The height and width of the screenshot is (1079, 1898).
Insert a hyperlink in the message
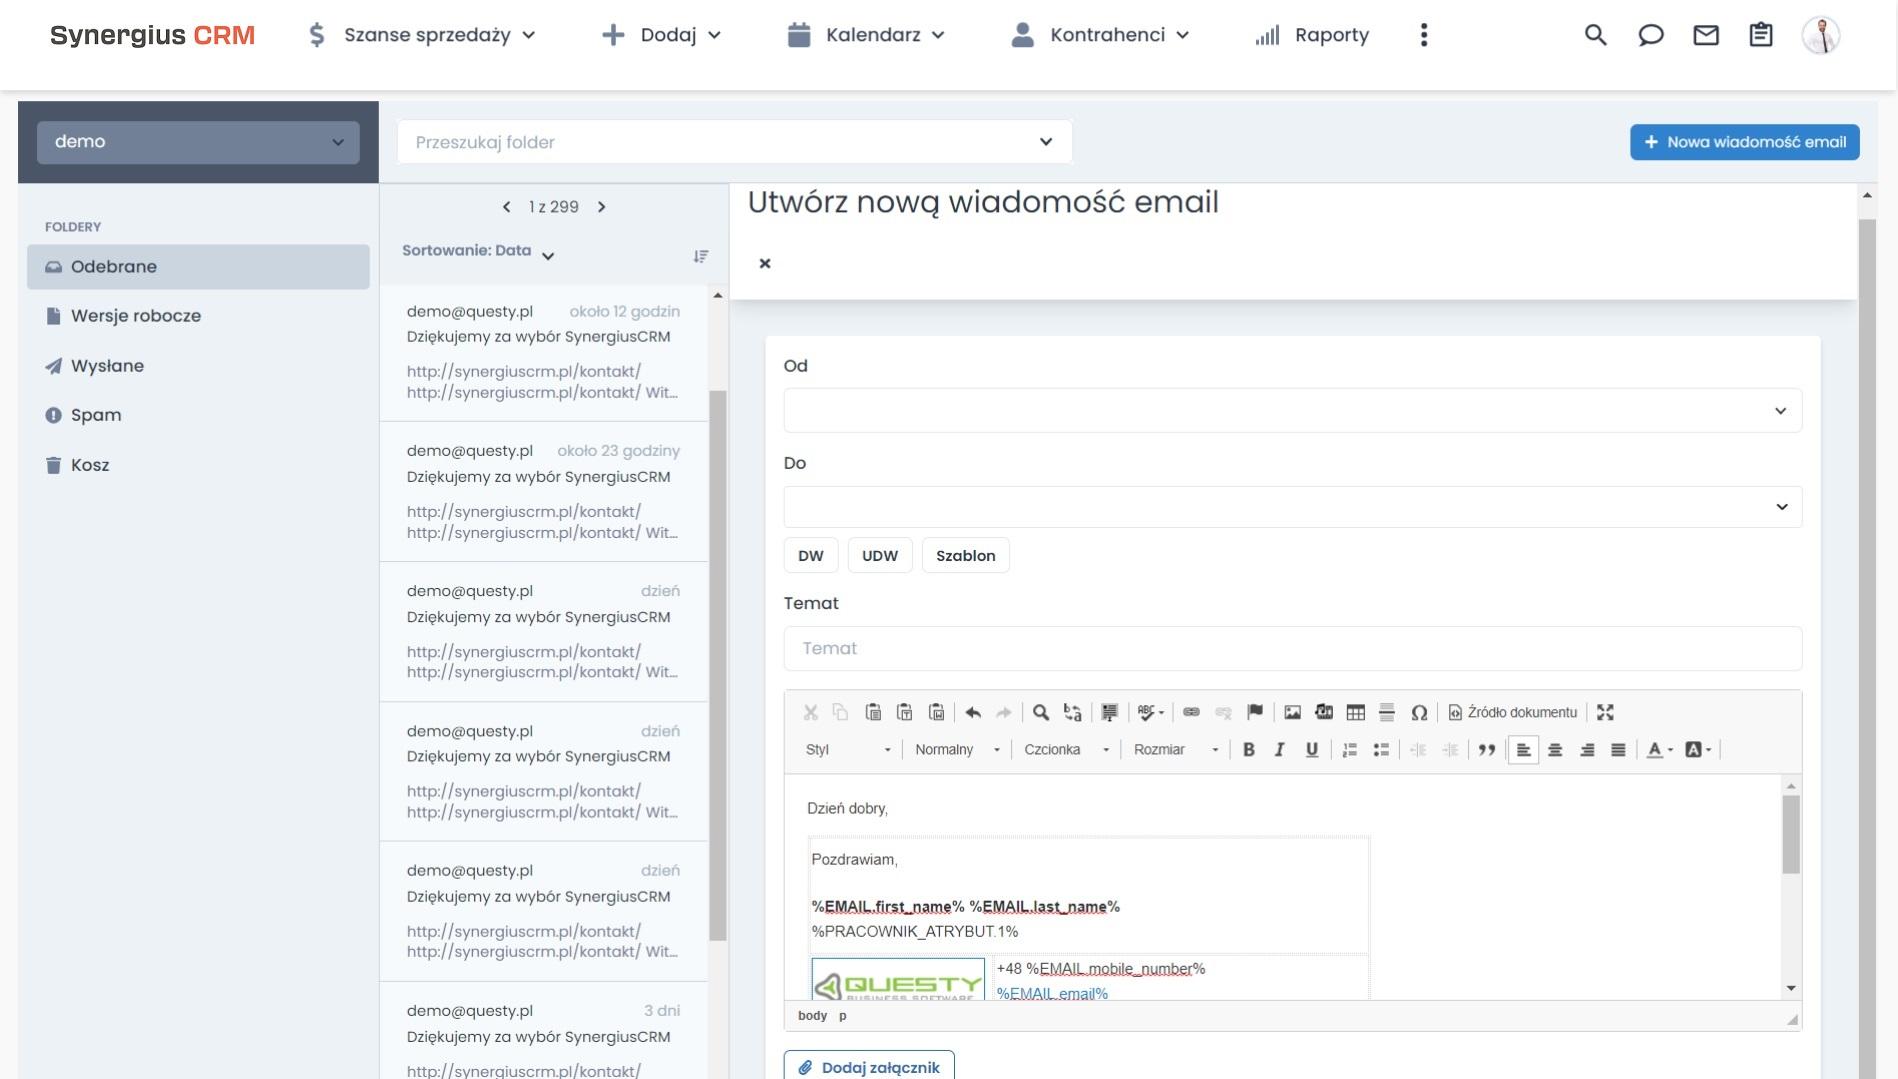click(1191, 713)
